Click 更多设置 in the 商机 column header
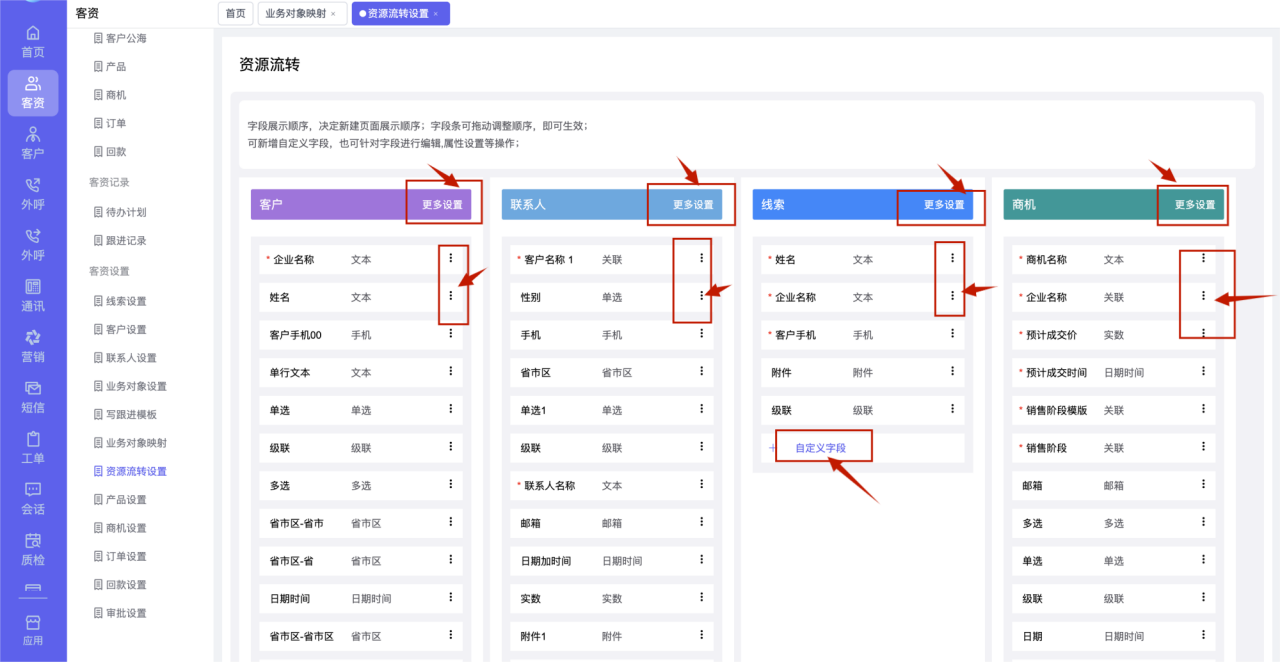 pos(1195,204)
